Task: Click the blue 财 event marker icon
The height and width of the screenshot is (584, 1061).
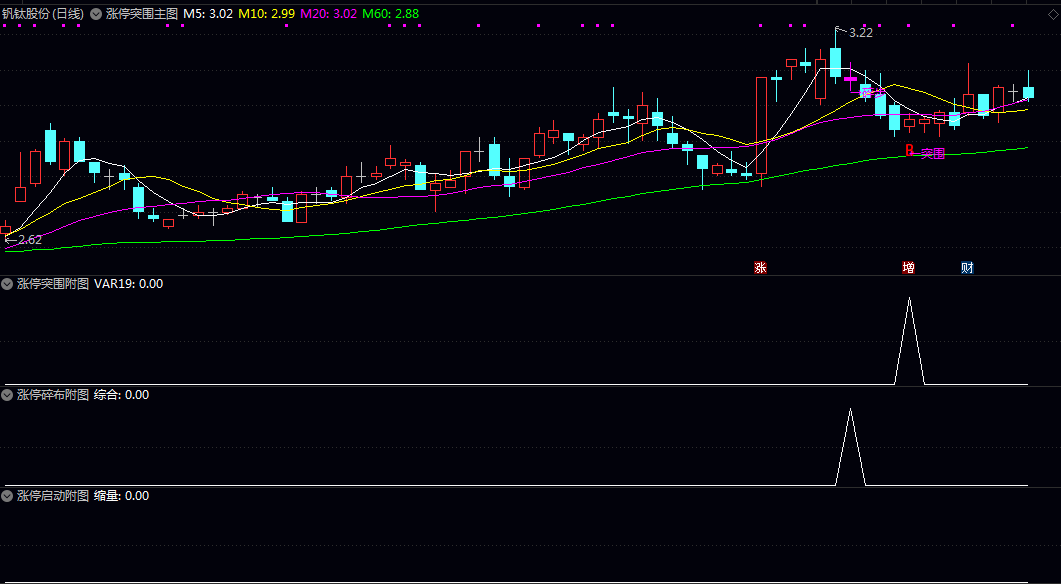Action: (967, 267)
